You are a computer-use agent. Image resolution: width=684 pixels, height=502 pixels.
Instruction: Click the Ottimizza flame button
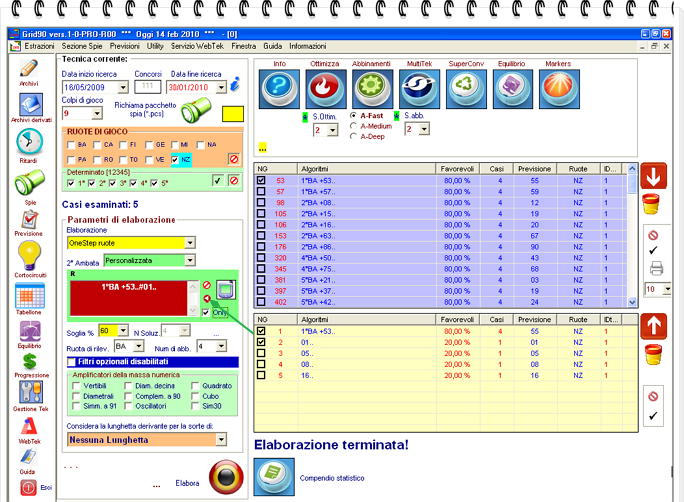tap(326, 89)
